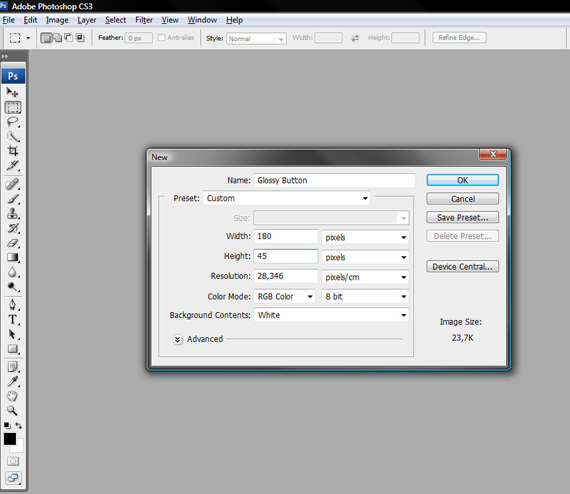Viewport: 570px width, 494px height.
Task: Open the Filter menu
Action: tap(144, 20)
